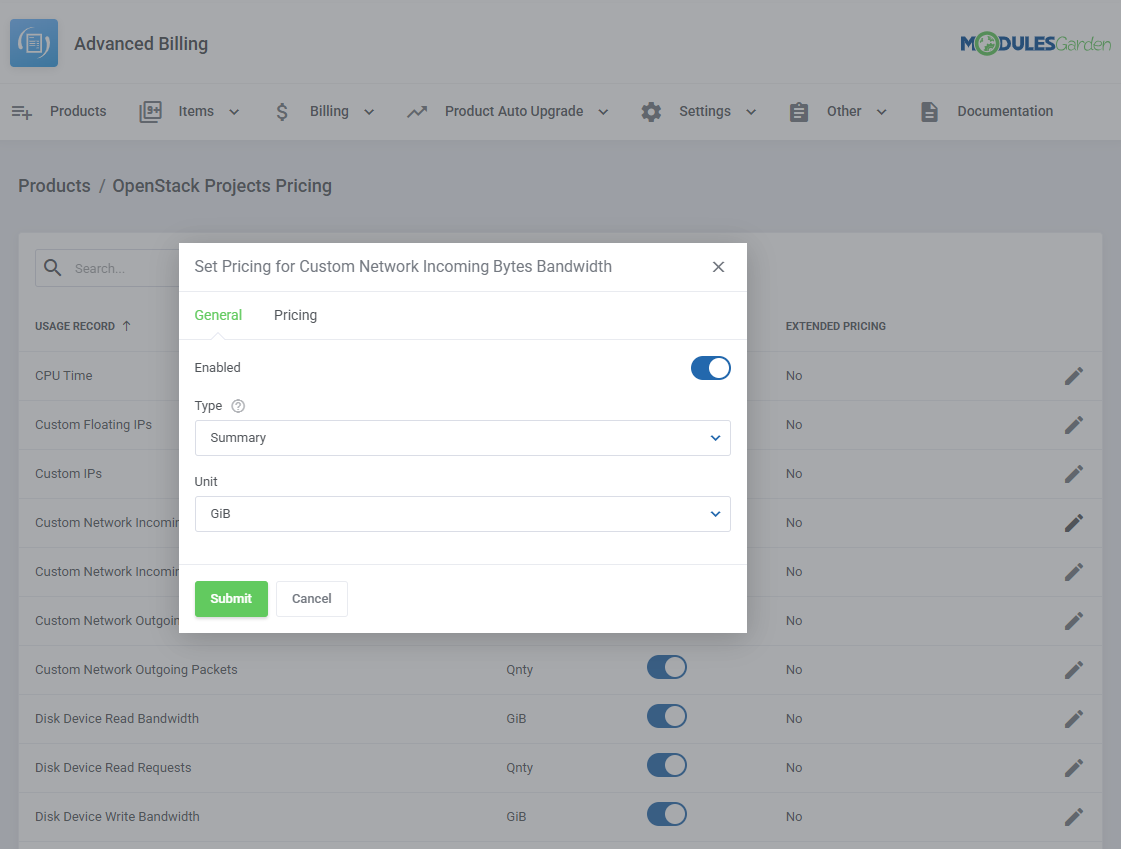Edit Disk Device Read Bandwidth record
1121x849 pixels.
(x=1073, y=718)
